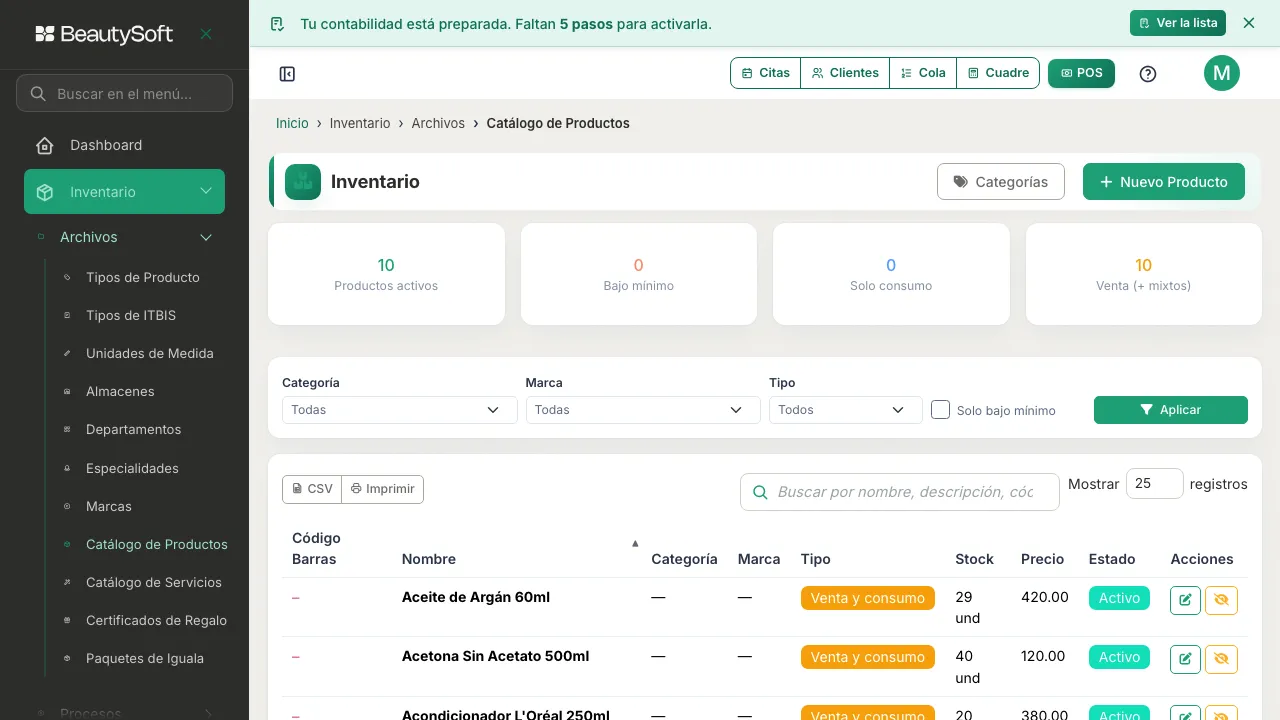Focus the Buscar en el menú field

coord(124,93)
